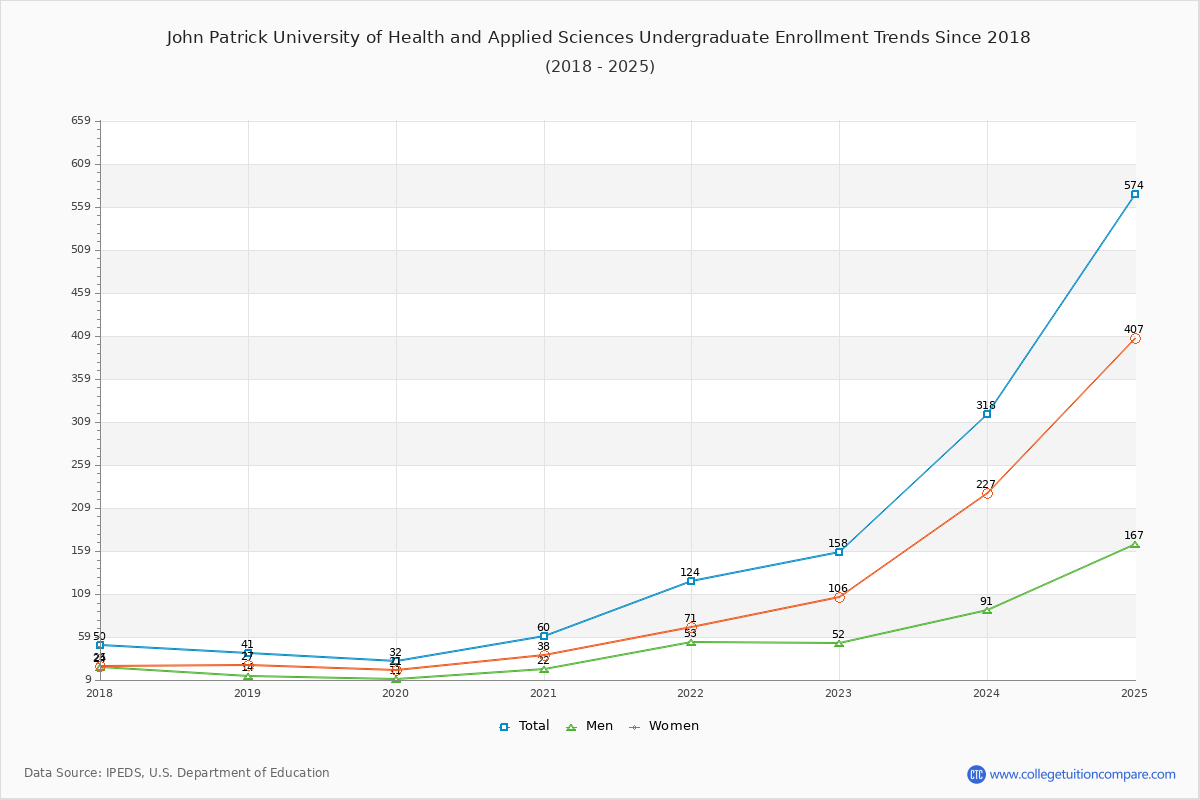Click Total data point 50 for 2018
The height and width of the screenshot is (800, 1200).
point(100,645)
